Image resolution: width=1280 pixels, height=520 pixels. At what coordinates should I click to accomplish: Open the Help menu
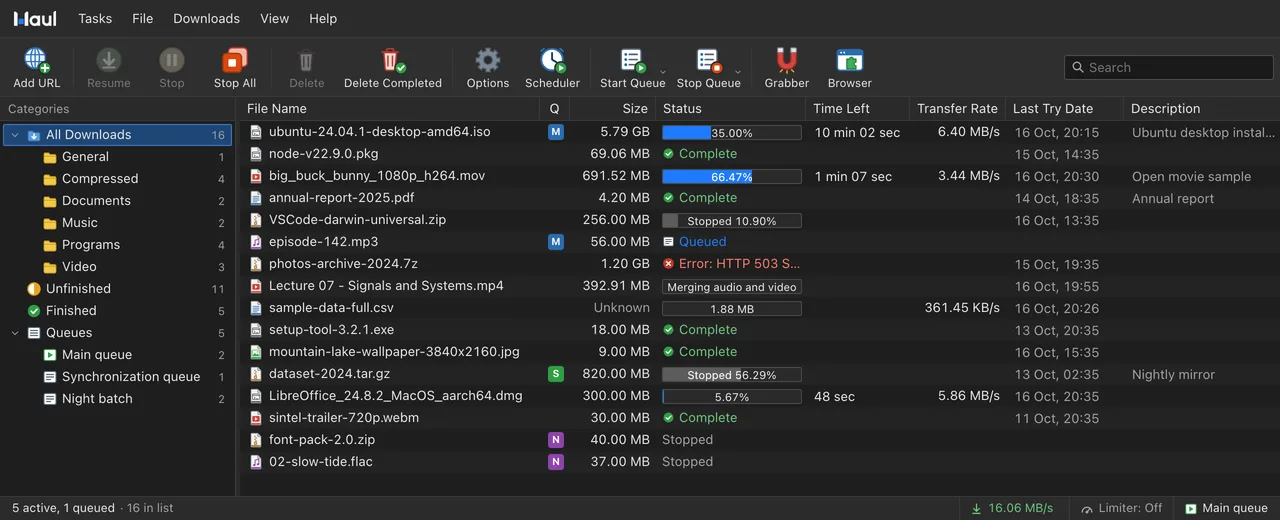click(x=323, y=18)
